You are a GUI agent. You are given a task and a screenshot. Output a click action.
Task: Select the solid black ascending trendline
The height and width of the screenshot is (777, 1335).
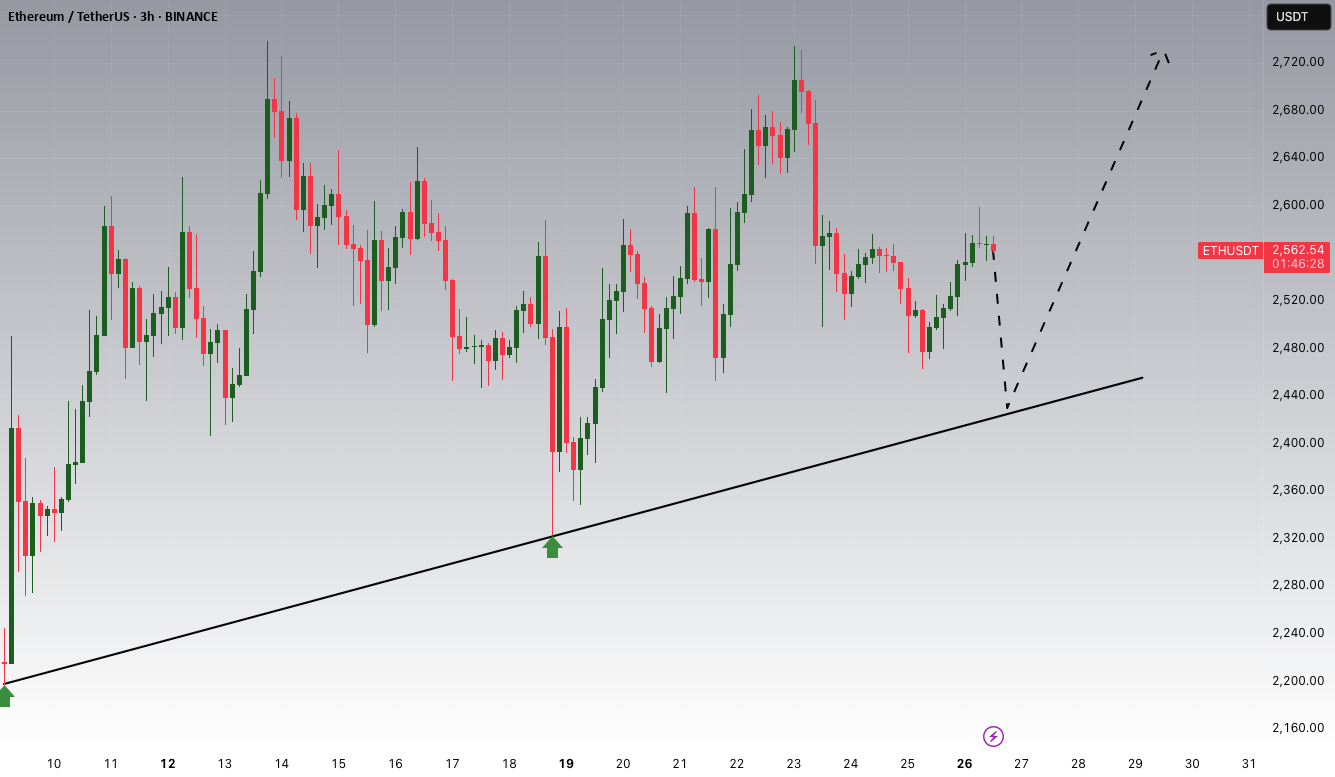point(573,531)
